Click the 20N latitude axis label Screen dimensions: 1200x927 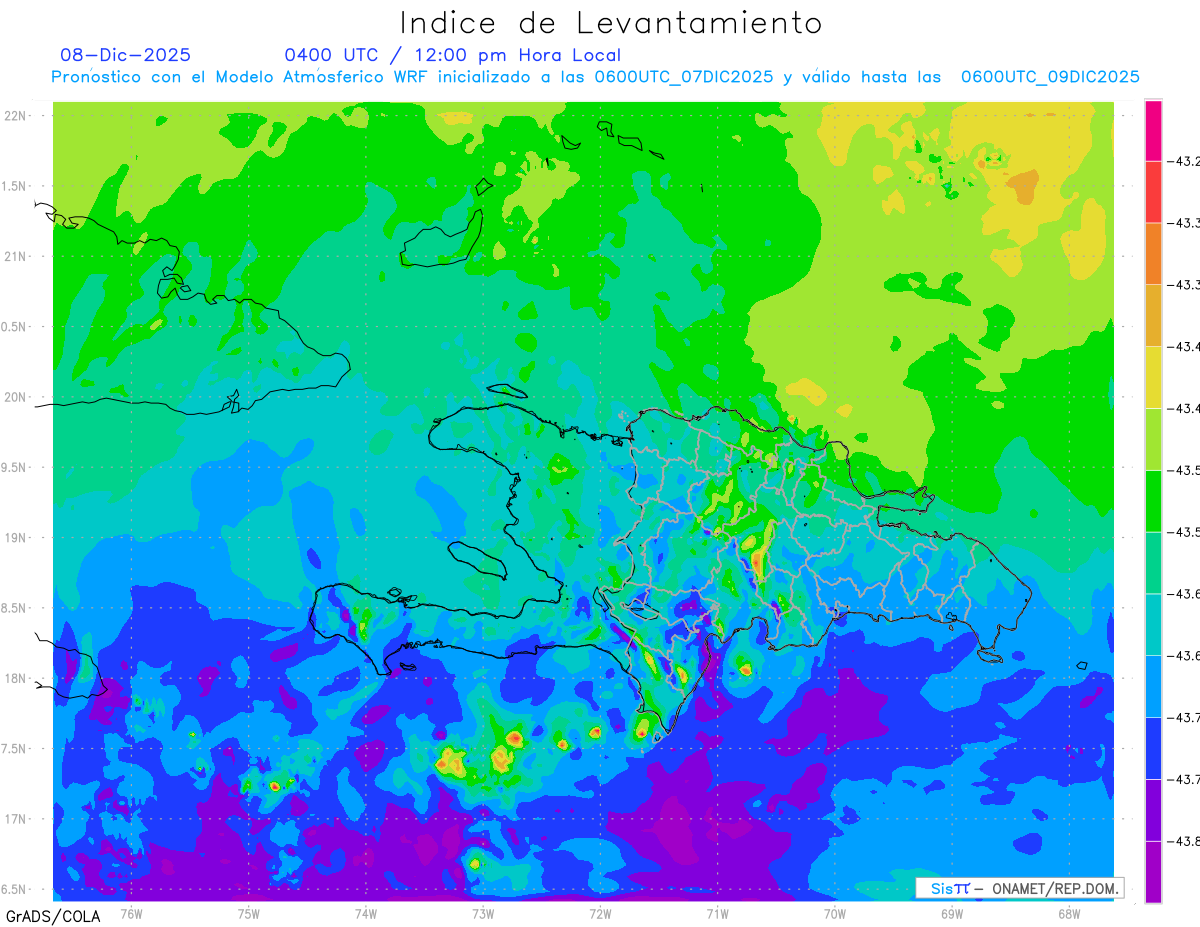[15, 397]
